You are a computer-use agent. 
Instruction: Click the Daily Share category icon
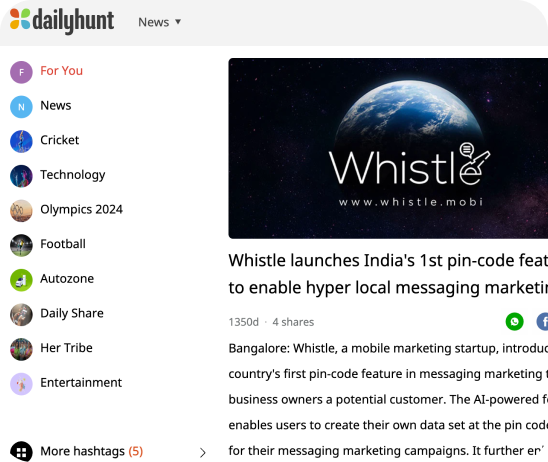(x=21, y=314)
